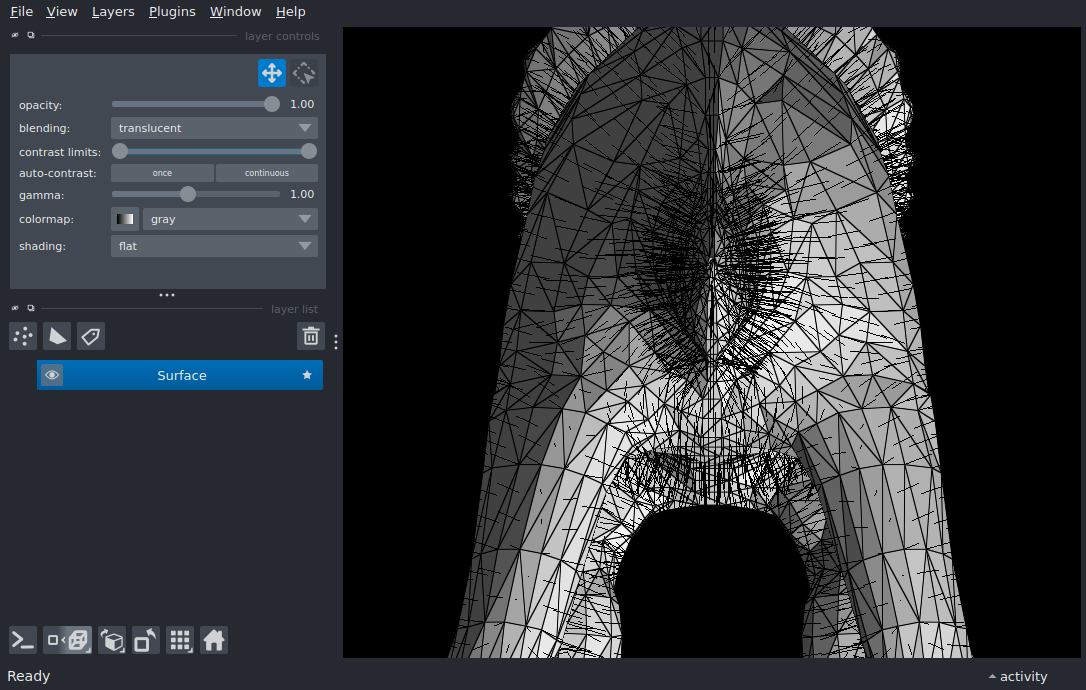This screenshot has height=690, width=1086.
Task: Toggle grid mode view
Action: pos(180,640)
